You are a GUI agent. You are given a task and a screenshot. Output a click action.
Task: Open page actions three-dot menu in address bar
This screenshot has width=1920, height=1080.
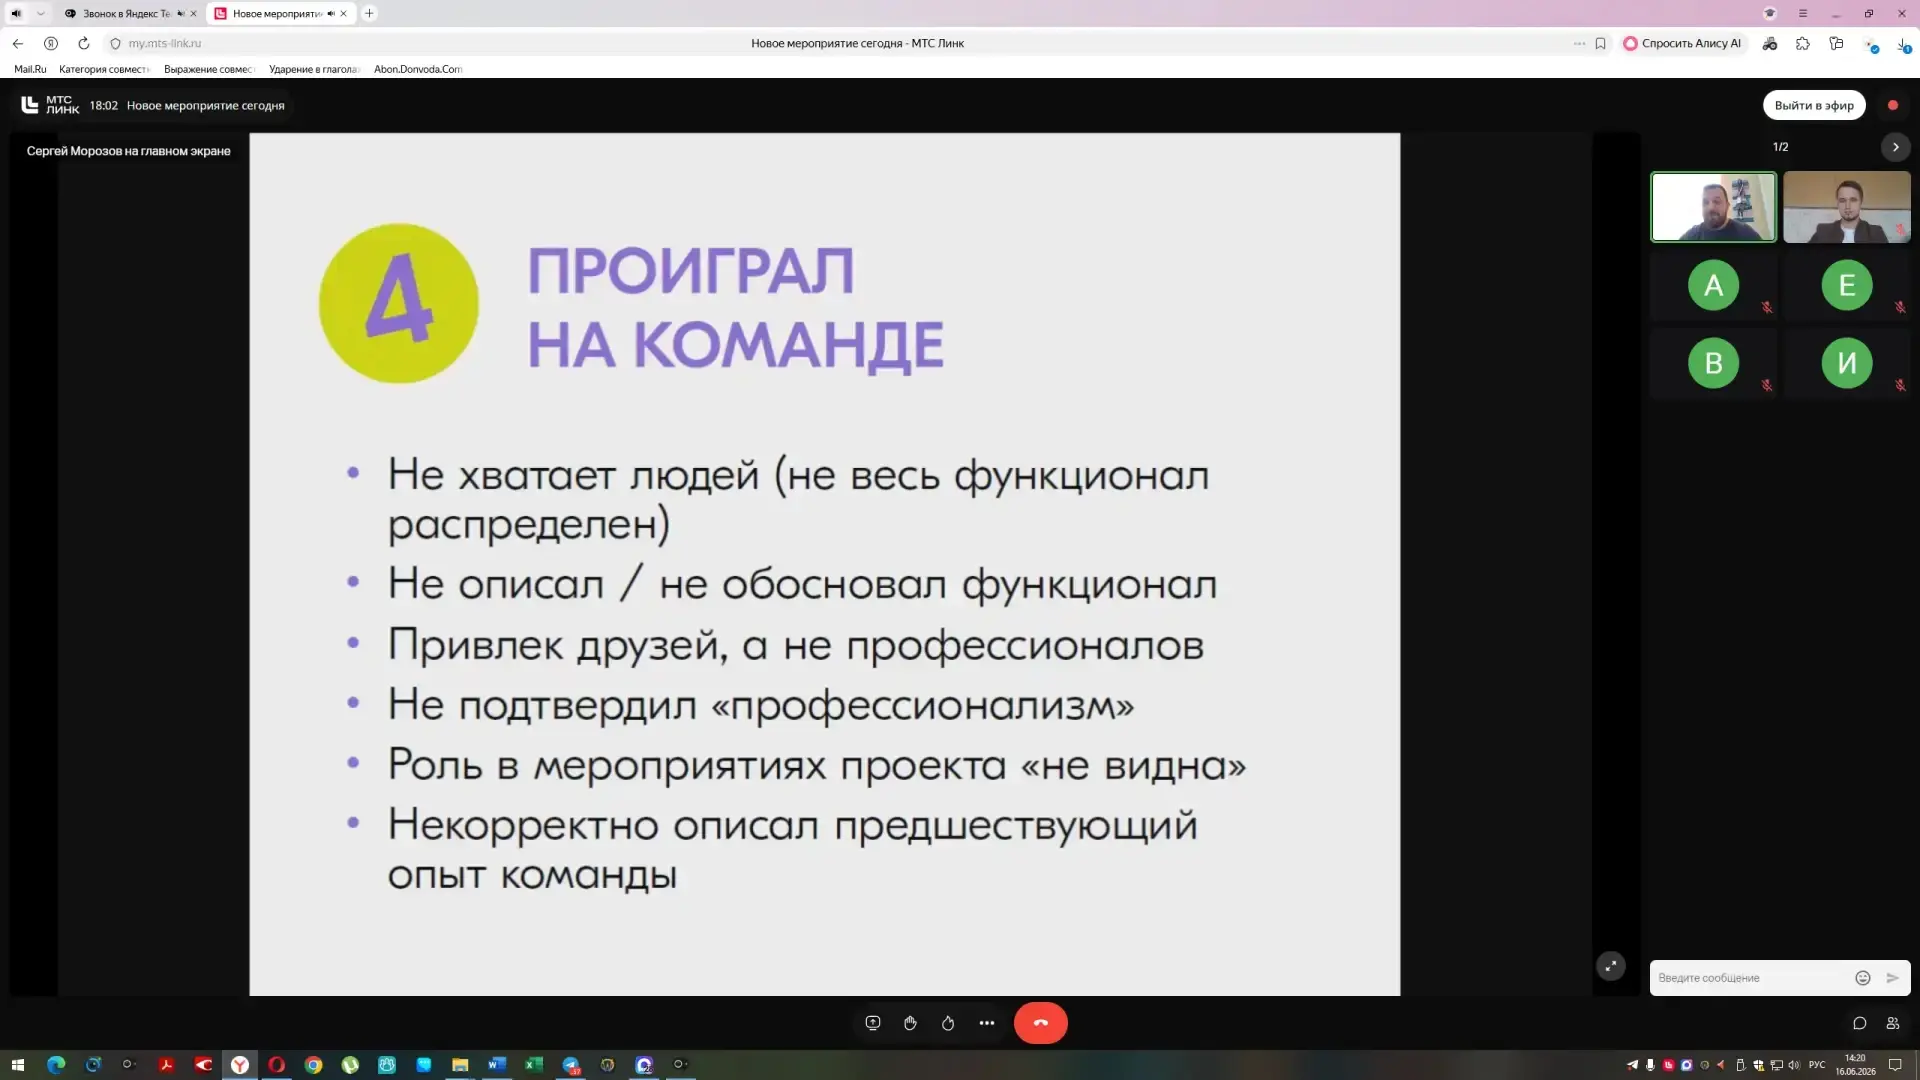pyautogui.click(x=1579, y=43)
